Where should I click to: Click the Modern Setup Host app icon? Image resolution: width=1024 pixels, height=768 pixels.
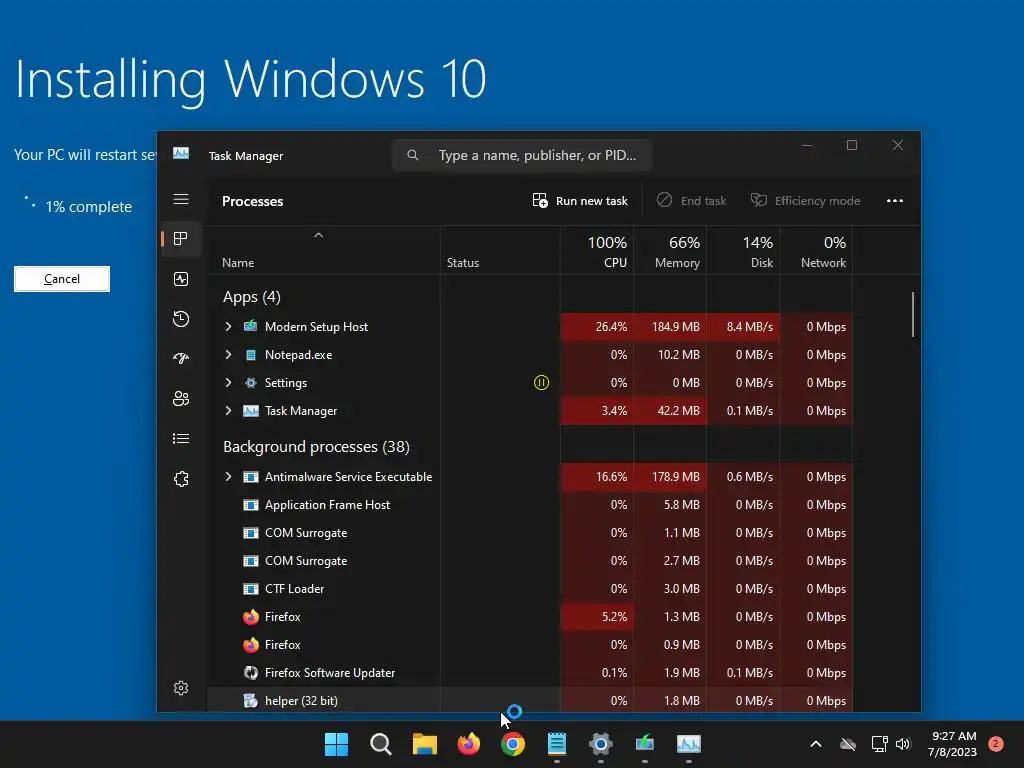coord(251,326)
